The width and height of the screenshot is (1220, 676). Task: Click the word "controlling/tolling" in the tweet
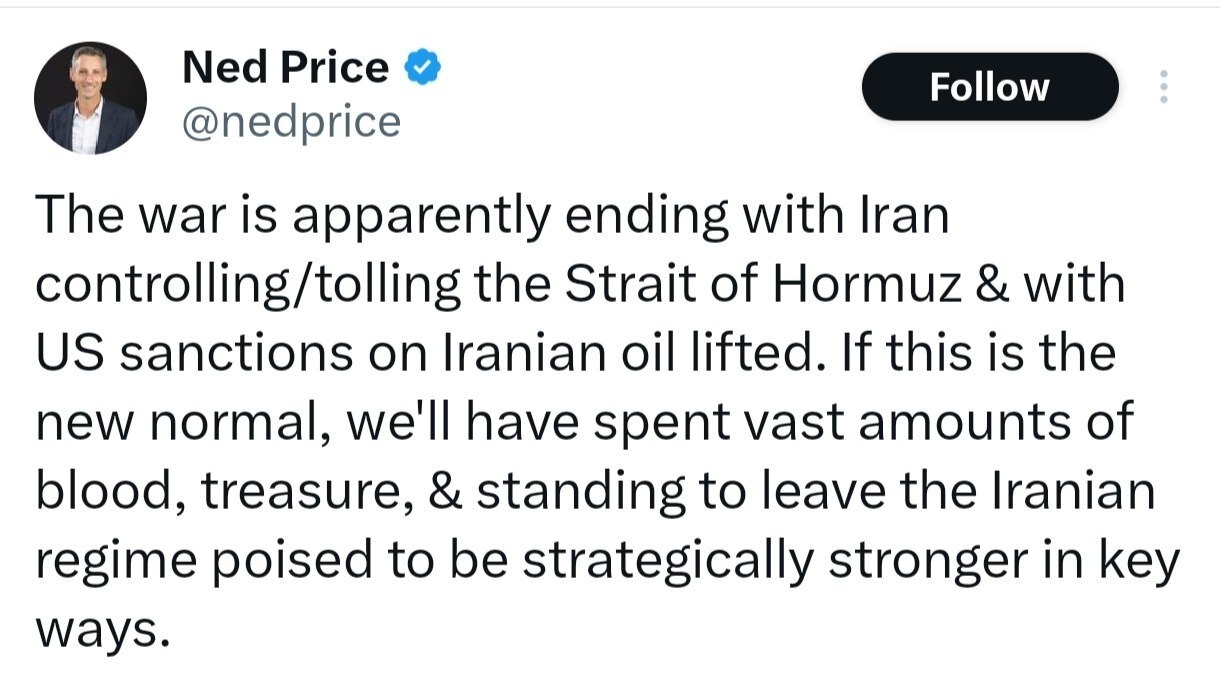[249, 285]
